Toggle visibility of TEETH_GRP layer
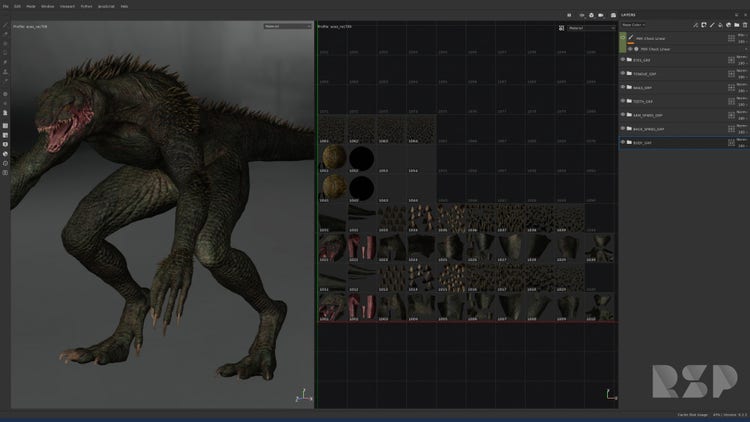This screenshot has width=750, height=422. pos(623,101)
